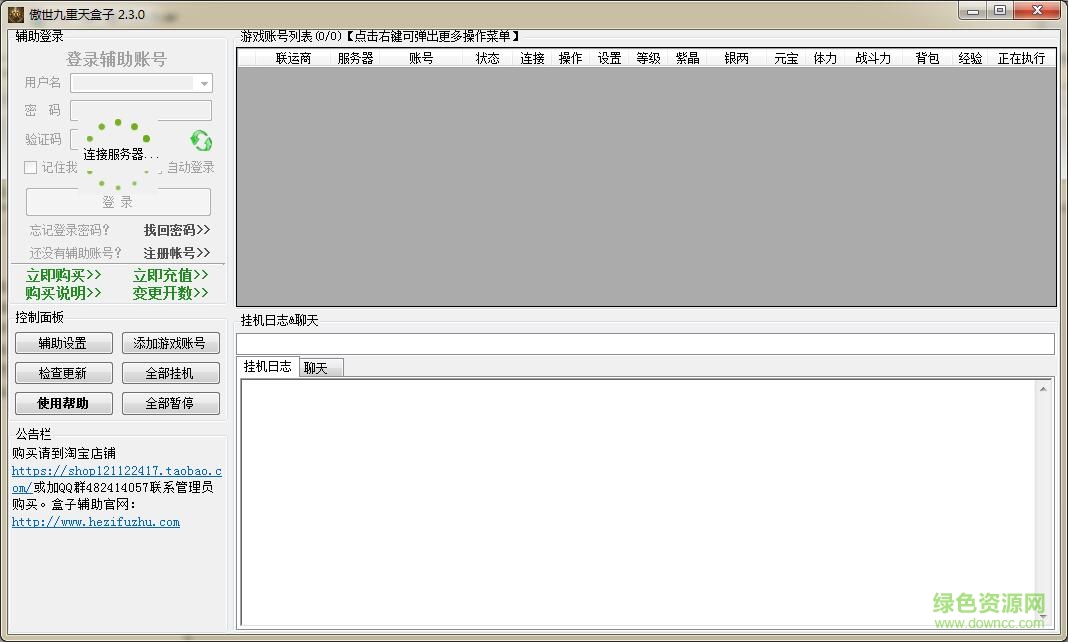Click the 账号 column header
The image size is (1068, 642).
point(421,59)
